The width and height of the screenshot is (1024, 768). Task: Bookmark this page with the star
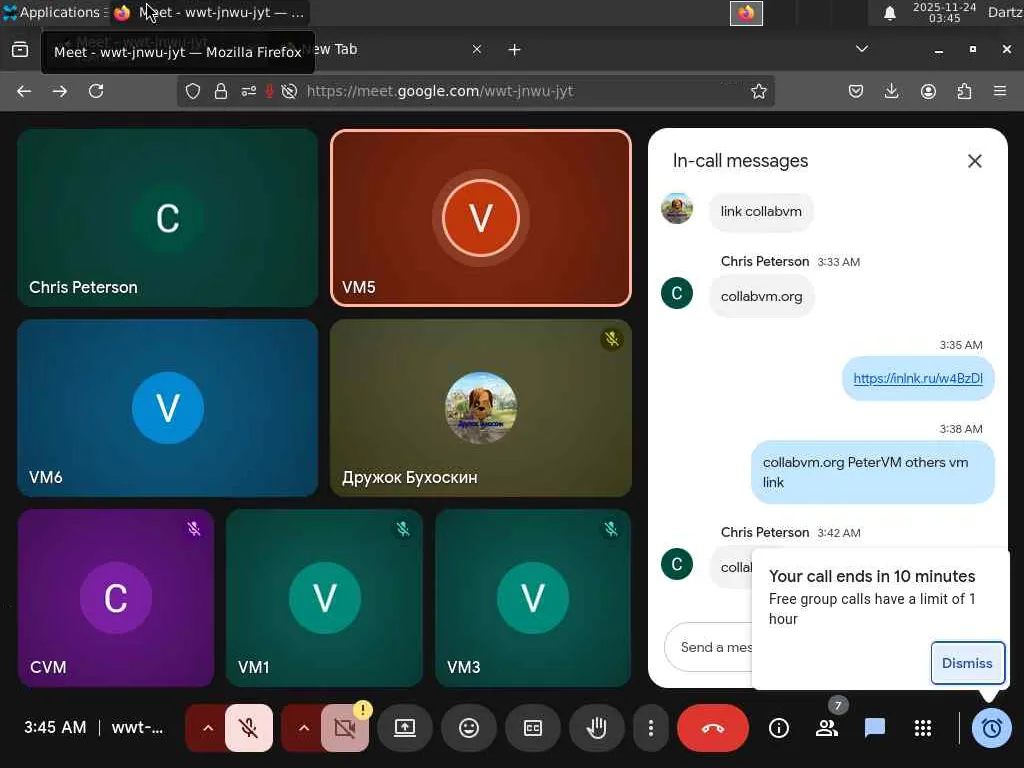[x=758, y=91]
